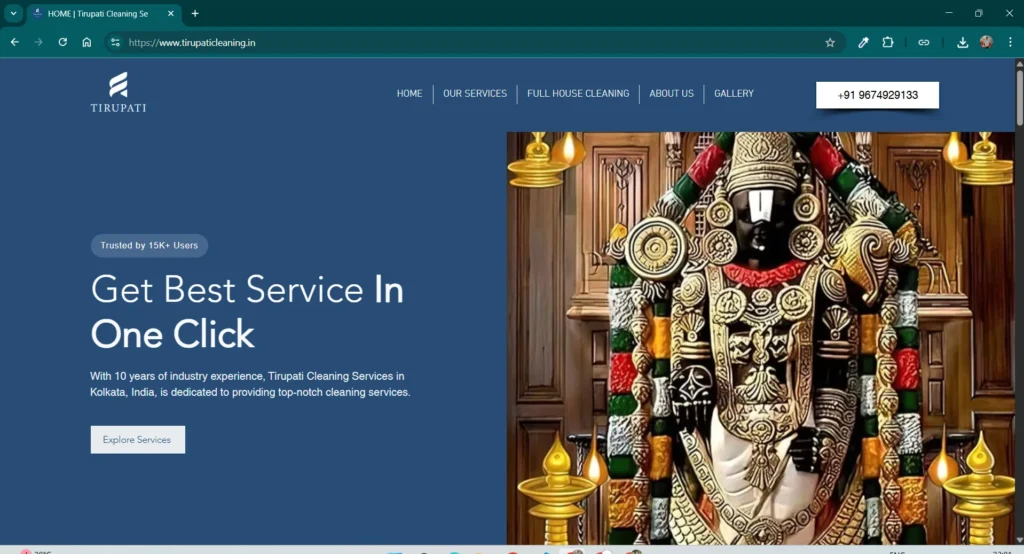
Task: Click the browser forward arrow
Action: [x=39, y=42]
